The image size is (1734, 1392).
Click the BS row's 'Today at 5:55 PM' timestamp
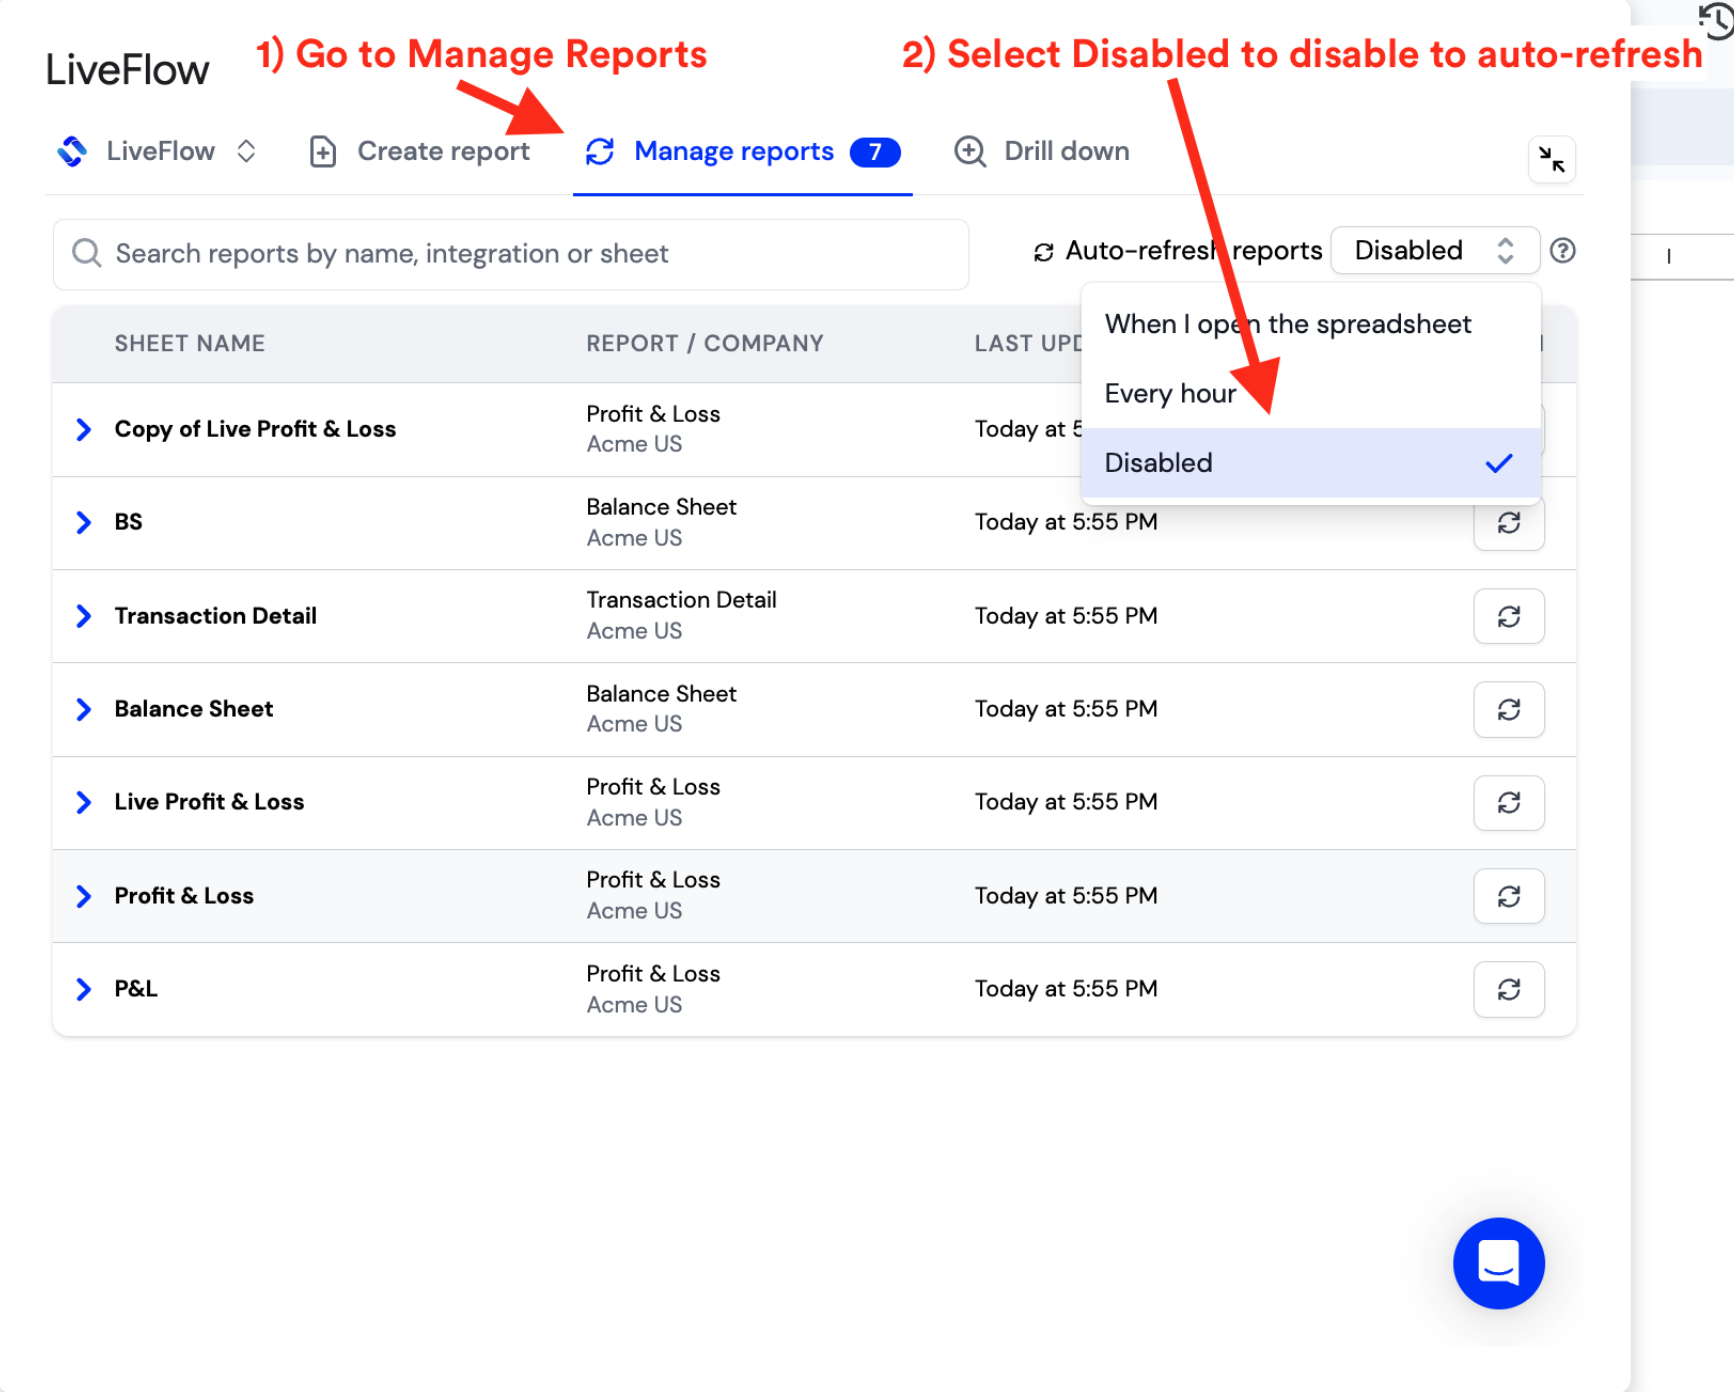[x=1066, y=523]
